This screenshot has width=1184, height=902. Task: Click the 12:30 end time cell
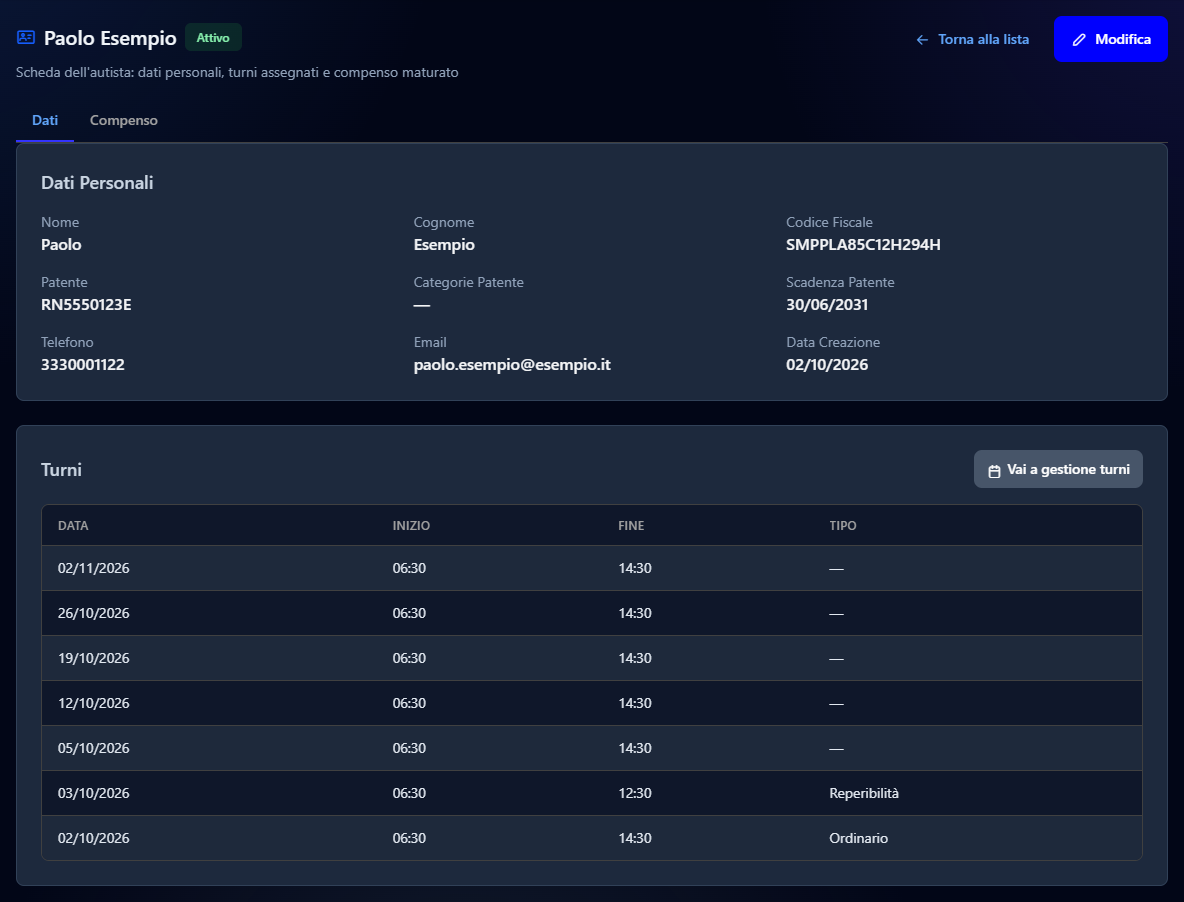(635, 793)
